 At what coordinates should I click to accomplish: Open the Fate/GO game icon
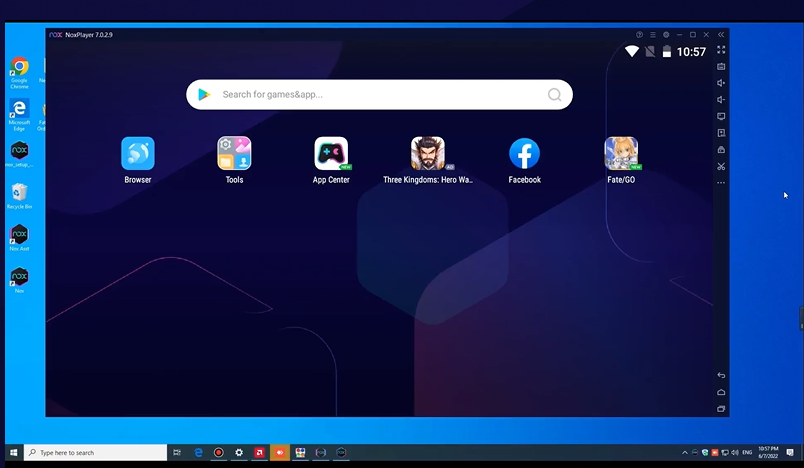click(x=621, y=153)
